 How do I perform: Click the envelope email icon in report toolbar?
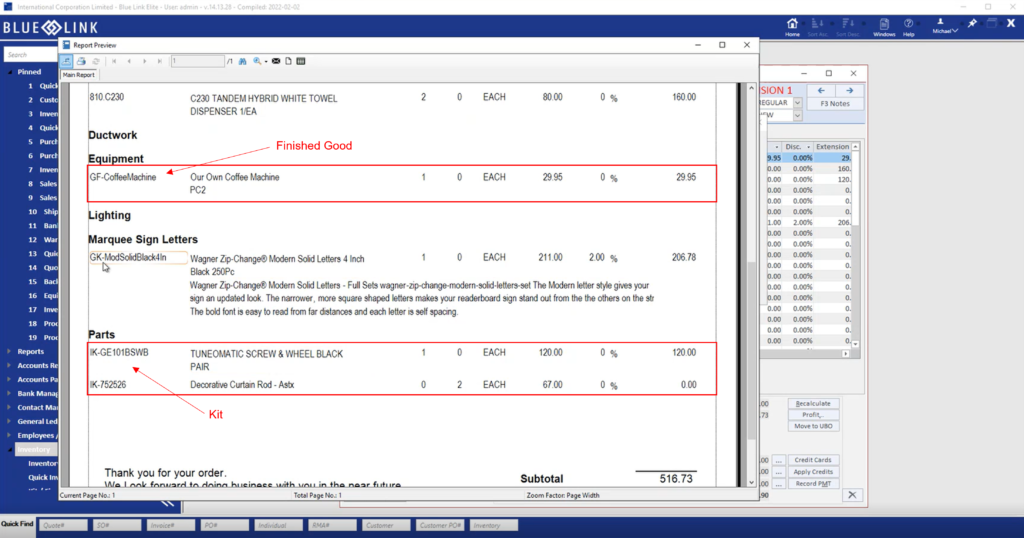pos(276,61)
